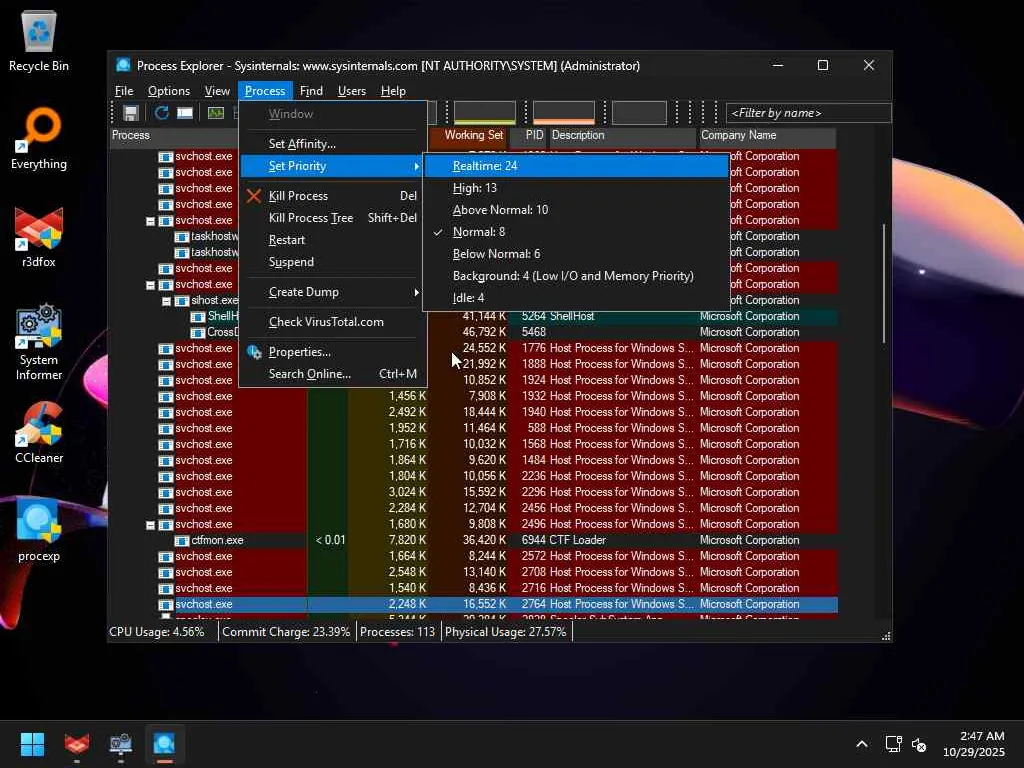
Task: Choose Search Online from the menu
Action: coord(333,374)
